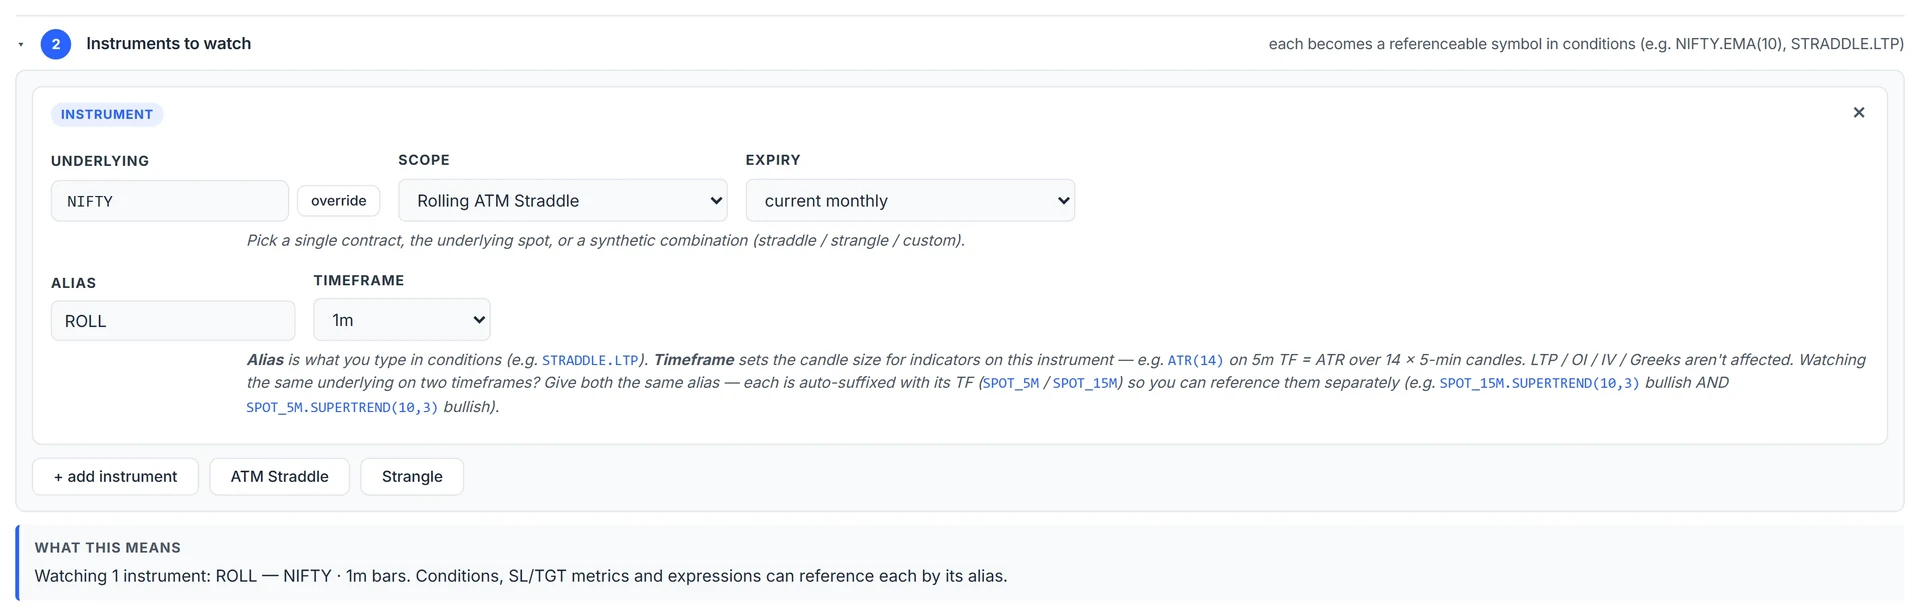Click the referenceable symbol hint at top right
Screen dimensions: 1920x616
click(x=1586, y=44)
